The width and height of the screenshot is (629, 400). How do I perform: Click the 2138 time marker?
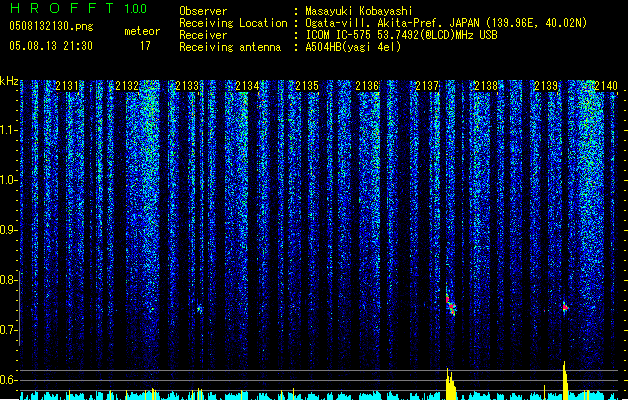coord(486,86)
